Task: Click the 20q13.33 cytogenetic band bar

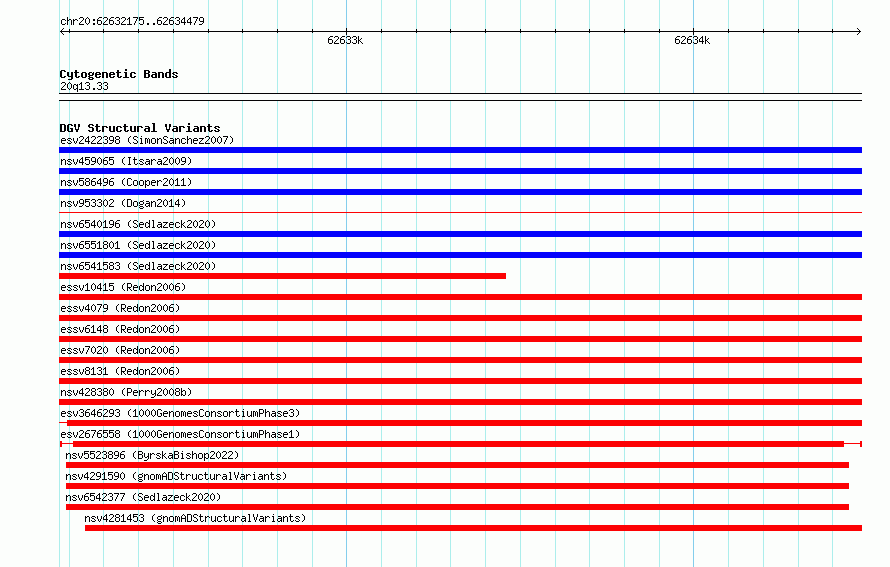Action: click(x=460, y=97)
